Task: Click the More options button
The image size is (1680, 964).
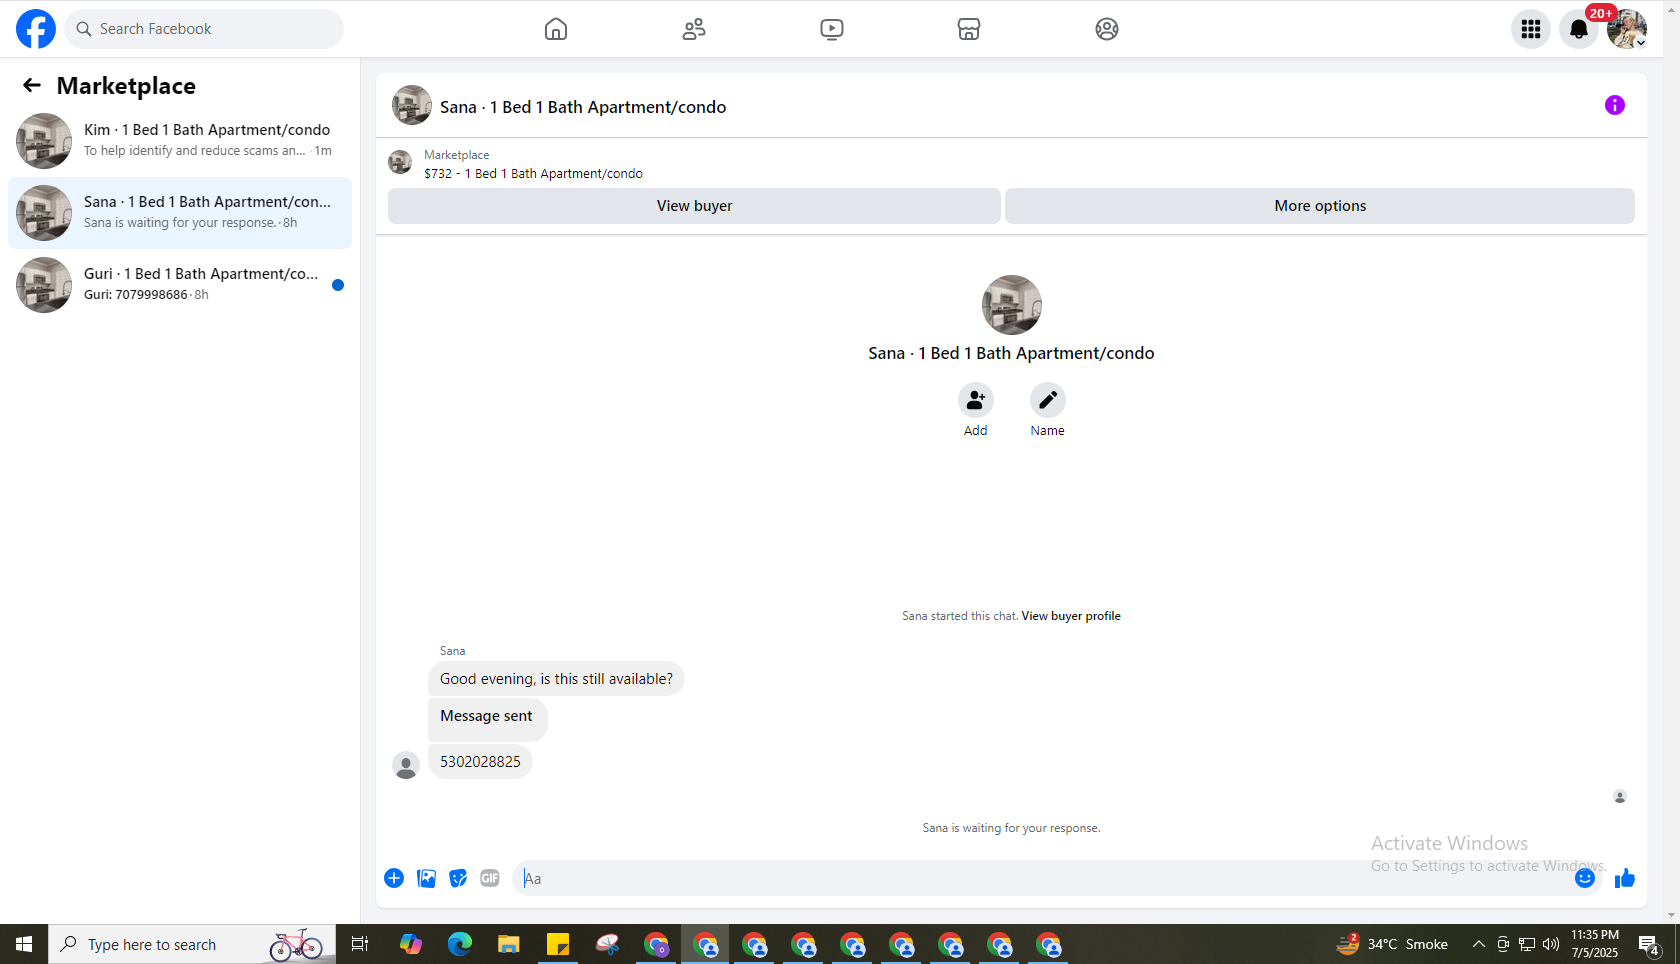Action: [x=1320, y=206]
